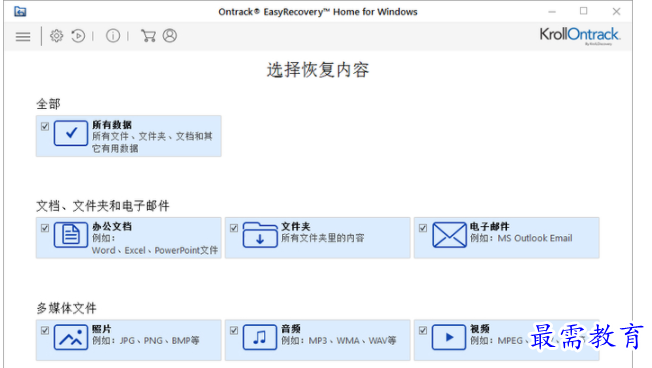This screenshot has width=652, height=368.
Task: Click the 照片 picture icon
Action: (71, 337)
